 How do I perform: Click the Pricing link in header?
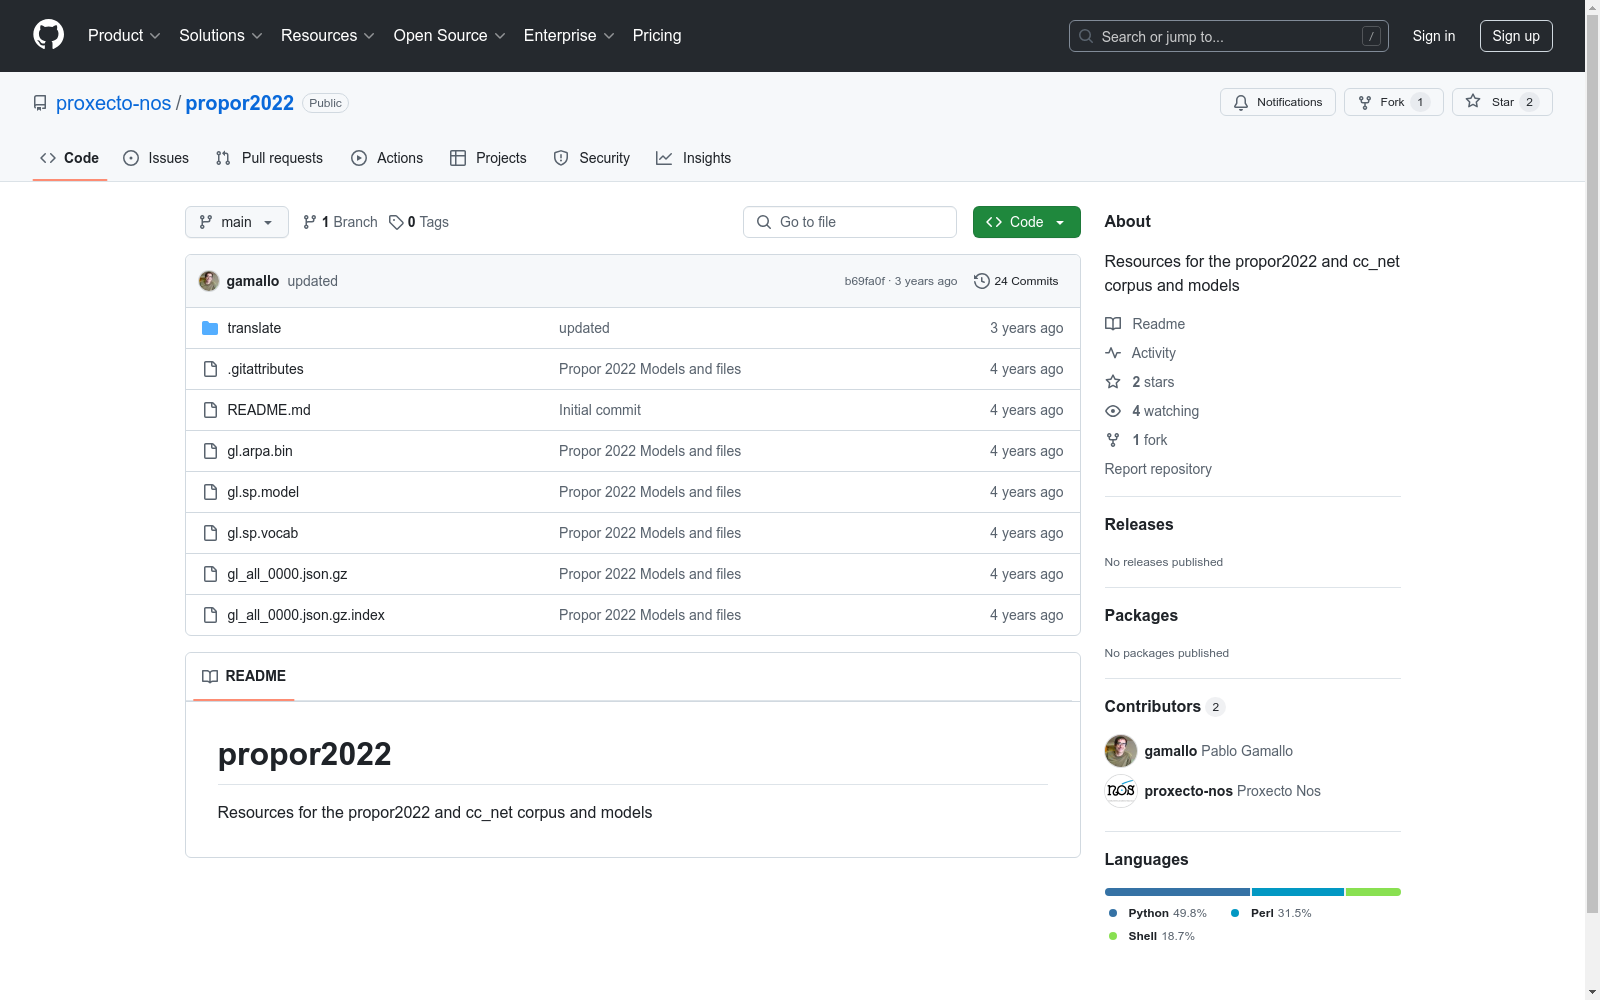[x=657, y=36]
